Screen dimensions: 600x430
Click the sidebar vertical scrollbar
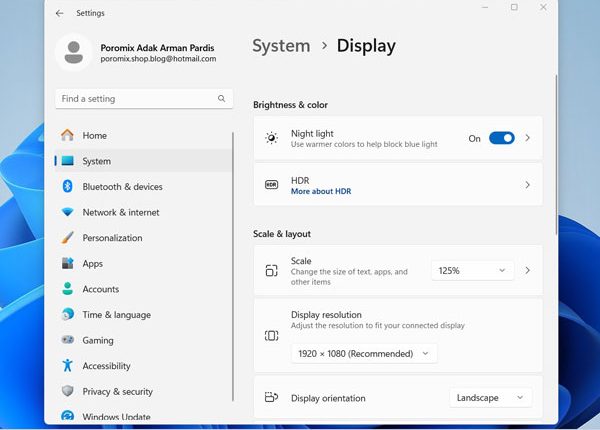tap(233, 266)
